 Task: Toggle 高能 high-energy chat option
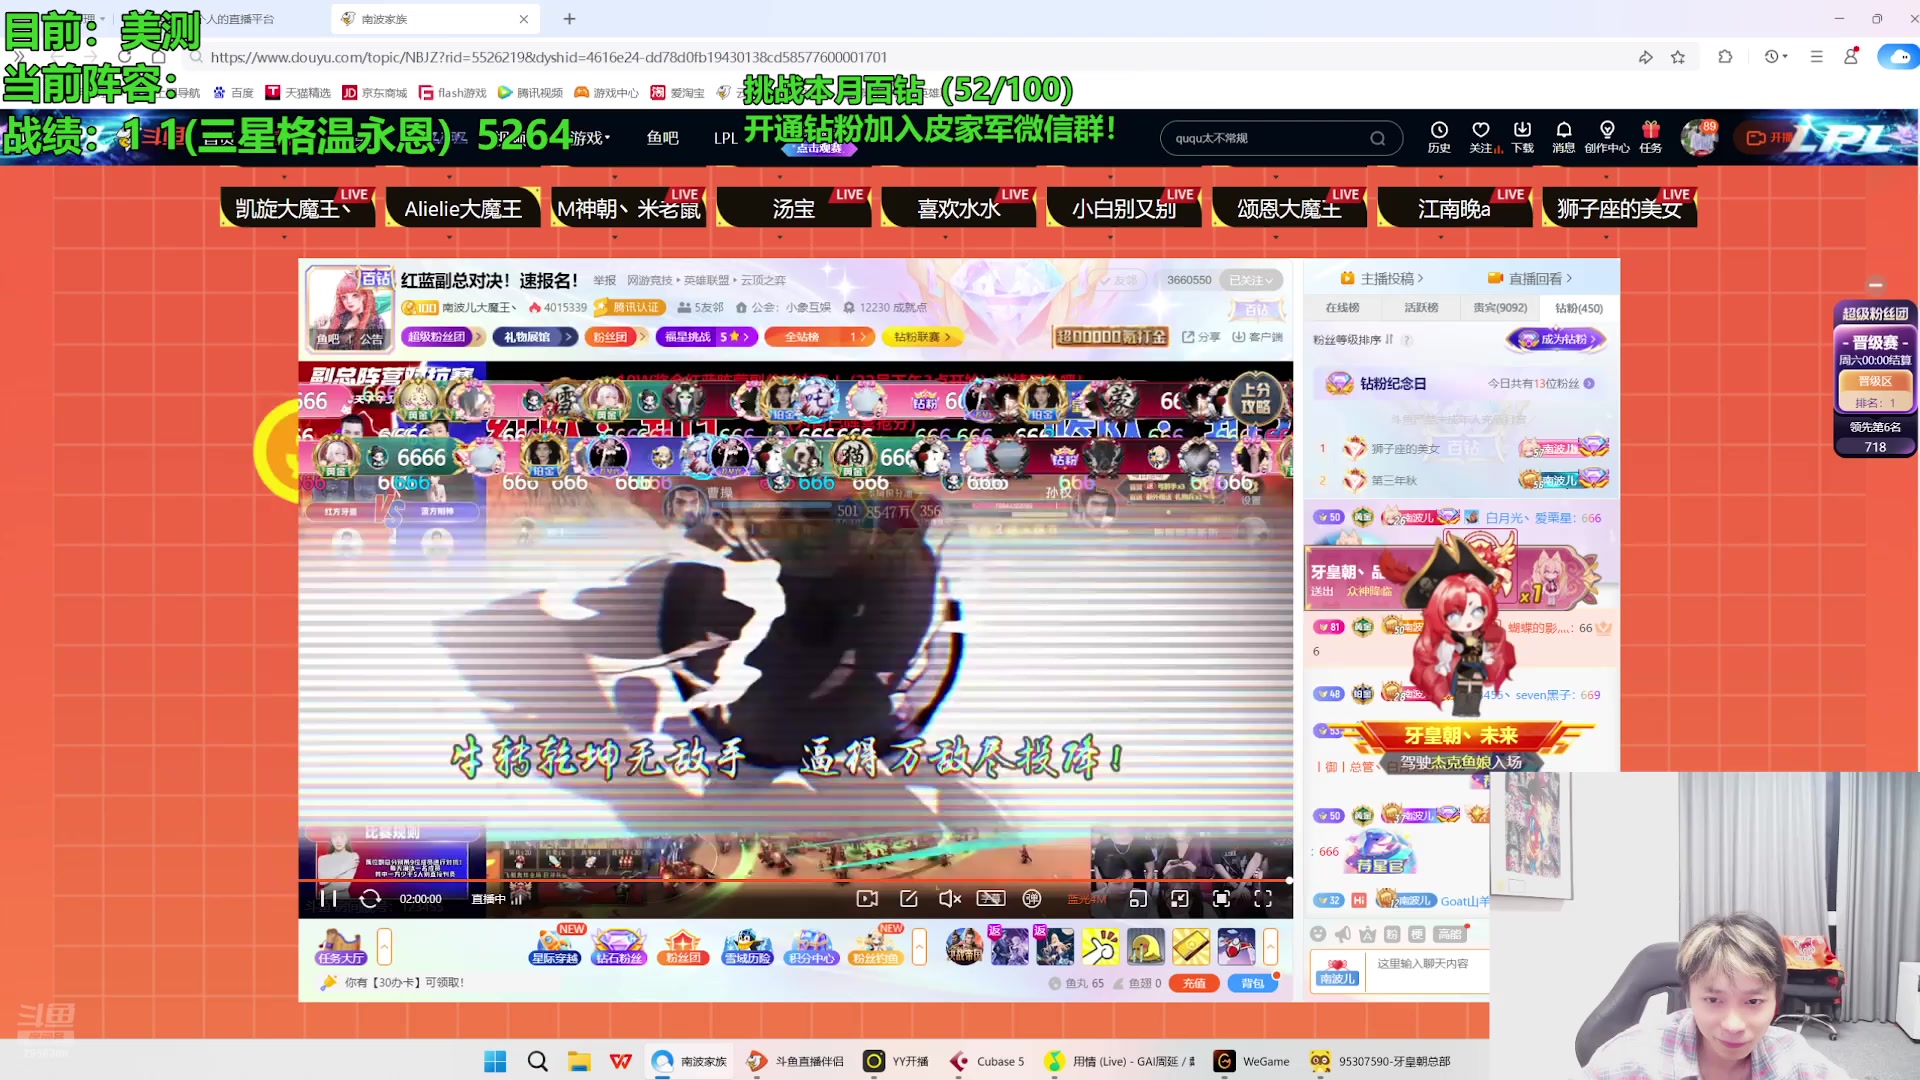tap(1449, 934)
